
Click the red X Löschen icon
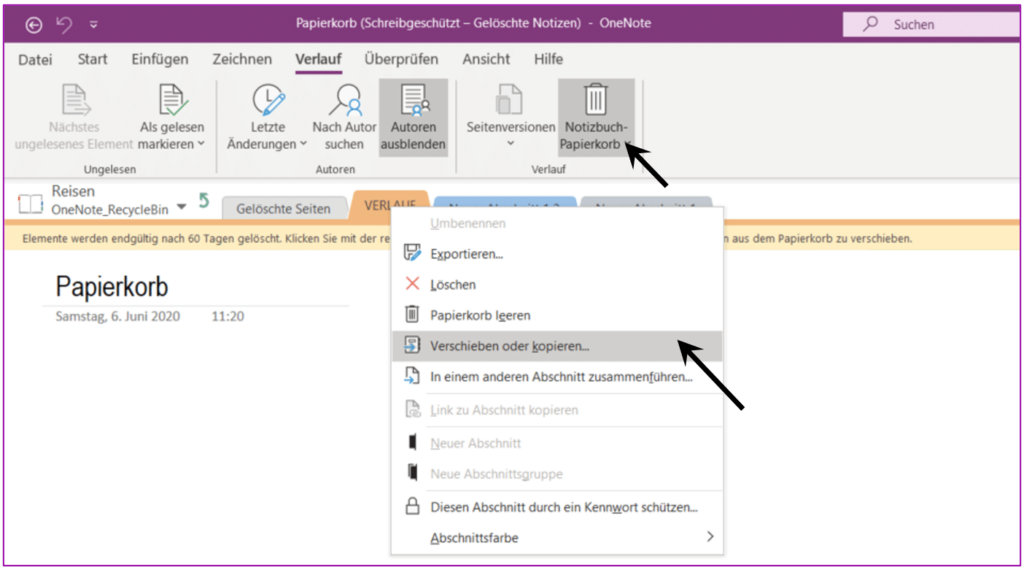tap(412, 284)
